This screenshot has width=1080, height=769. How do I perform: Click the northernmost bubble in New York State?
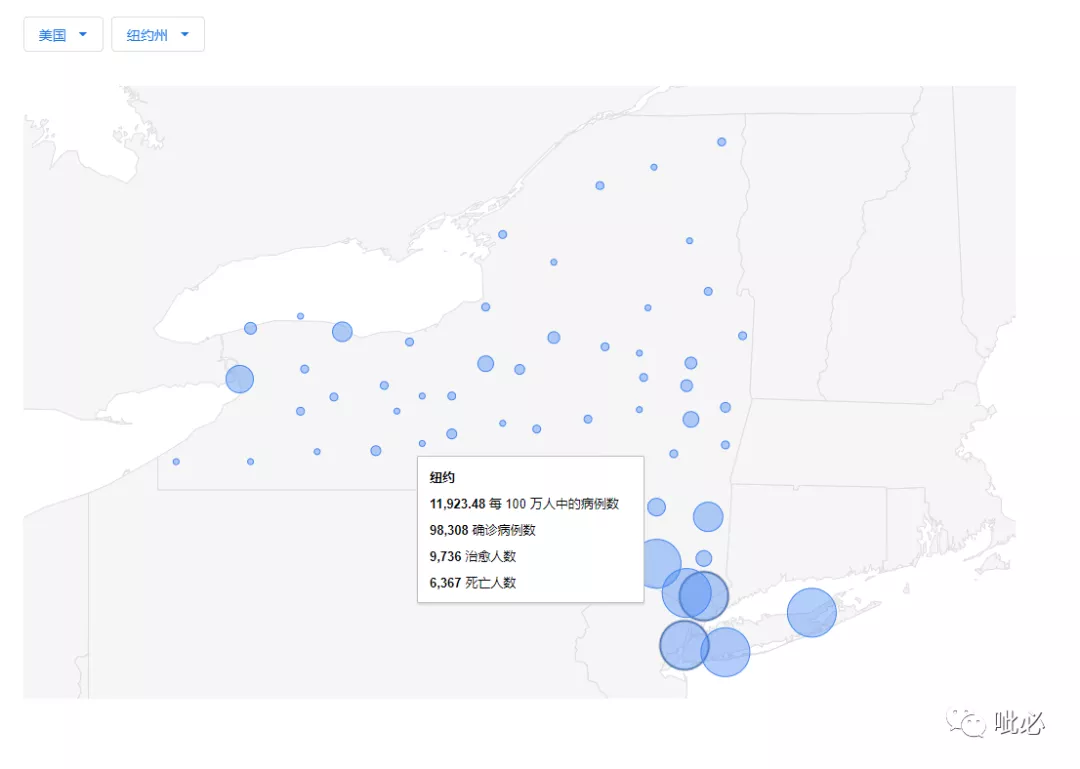(x=721, y=142)
